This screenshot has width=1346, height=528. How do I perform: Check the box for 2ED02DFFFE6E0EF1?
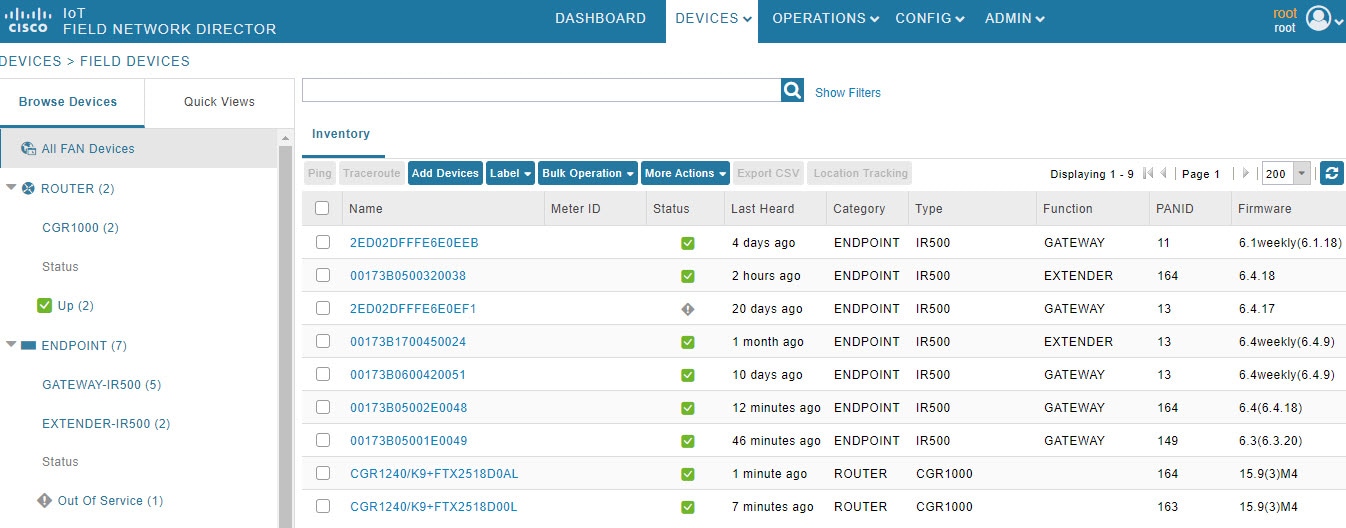click(322, 308)
